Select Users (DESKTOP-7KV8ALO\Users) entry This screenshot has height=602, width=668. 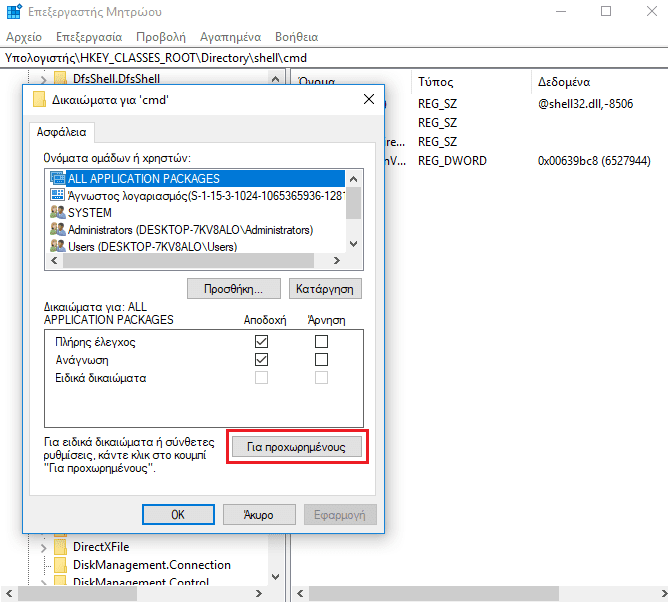click(152, 246)
